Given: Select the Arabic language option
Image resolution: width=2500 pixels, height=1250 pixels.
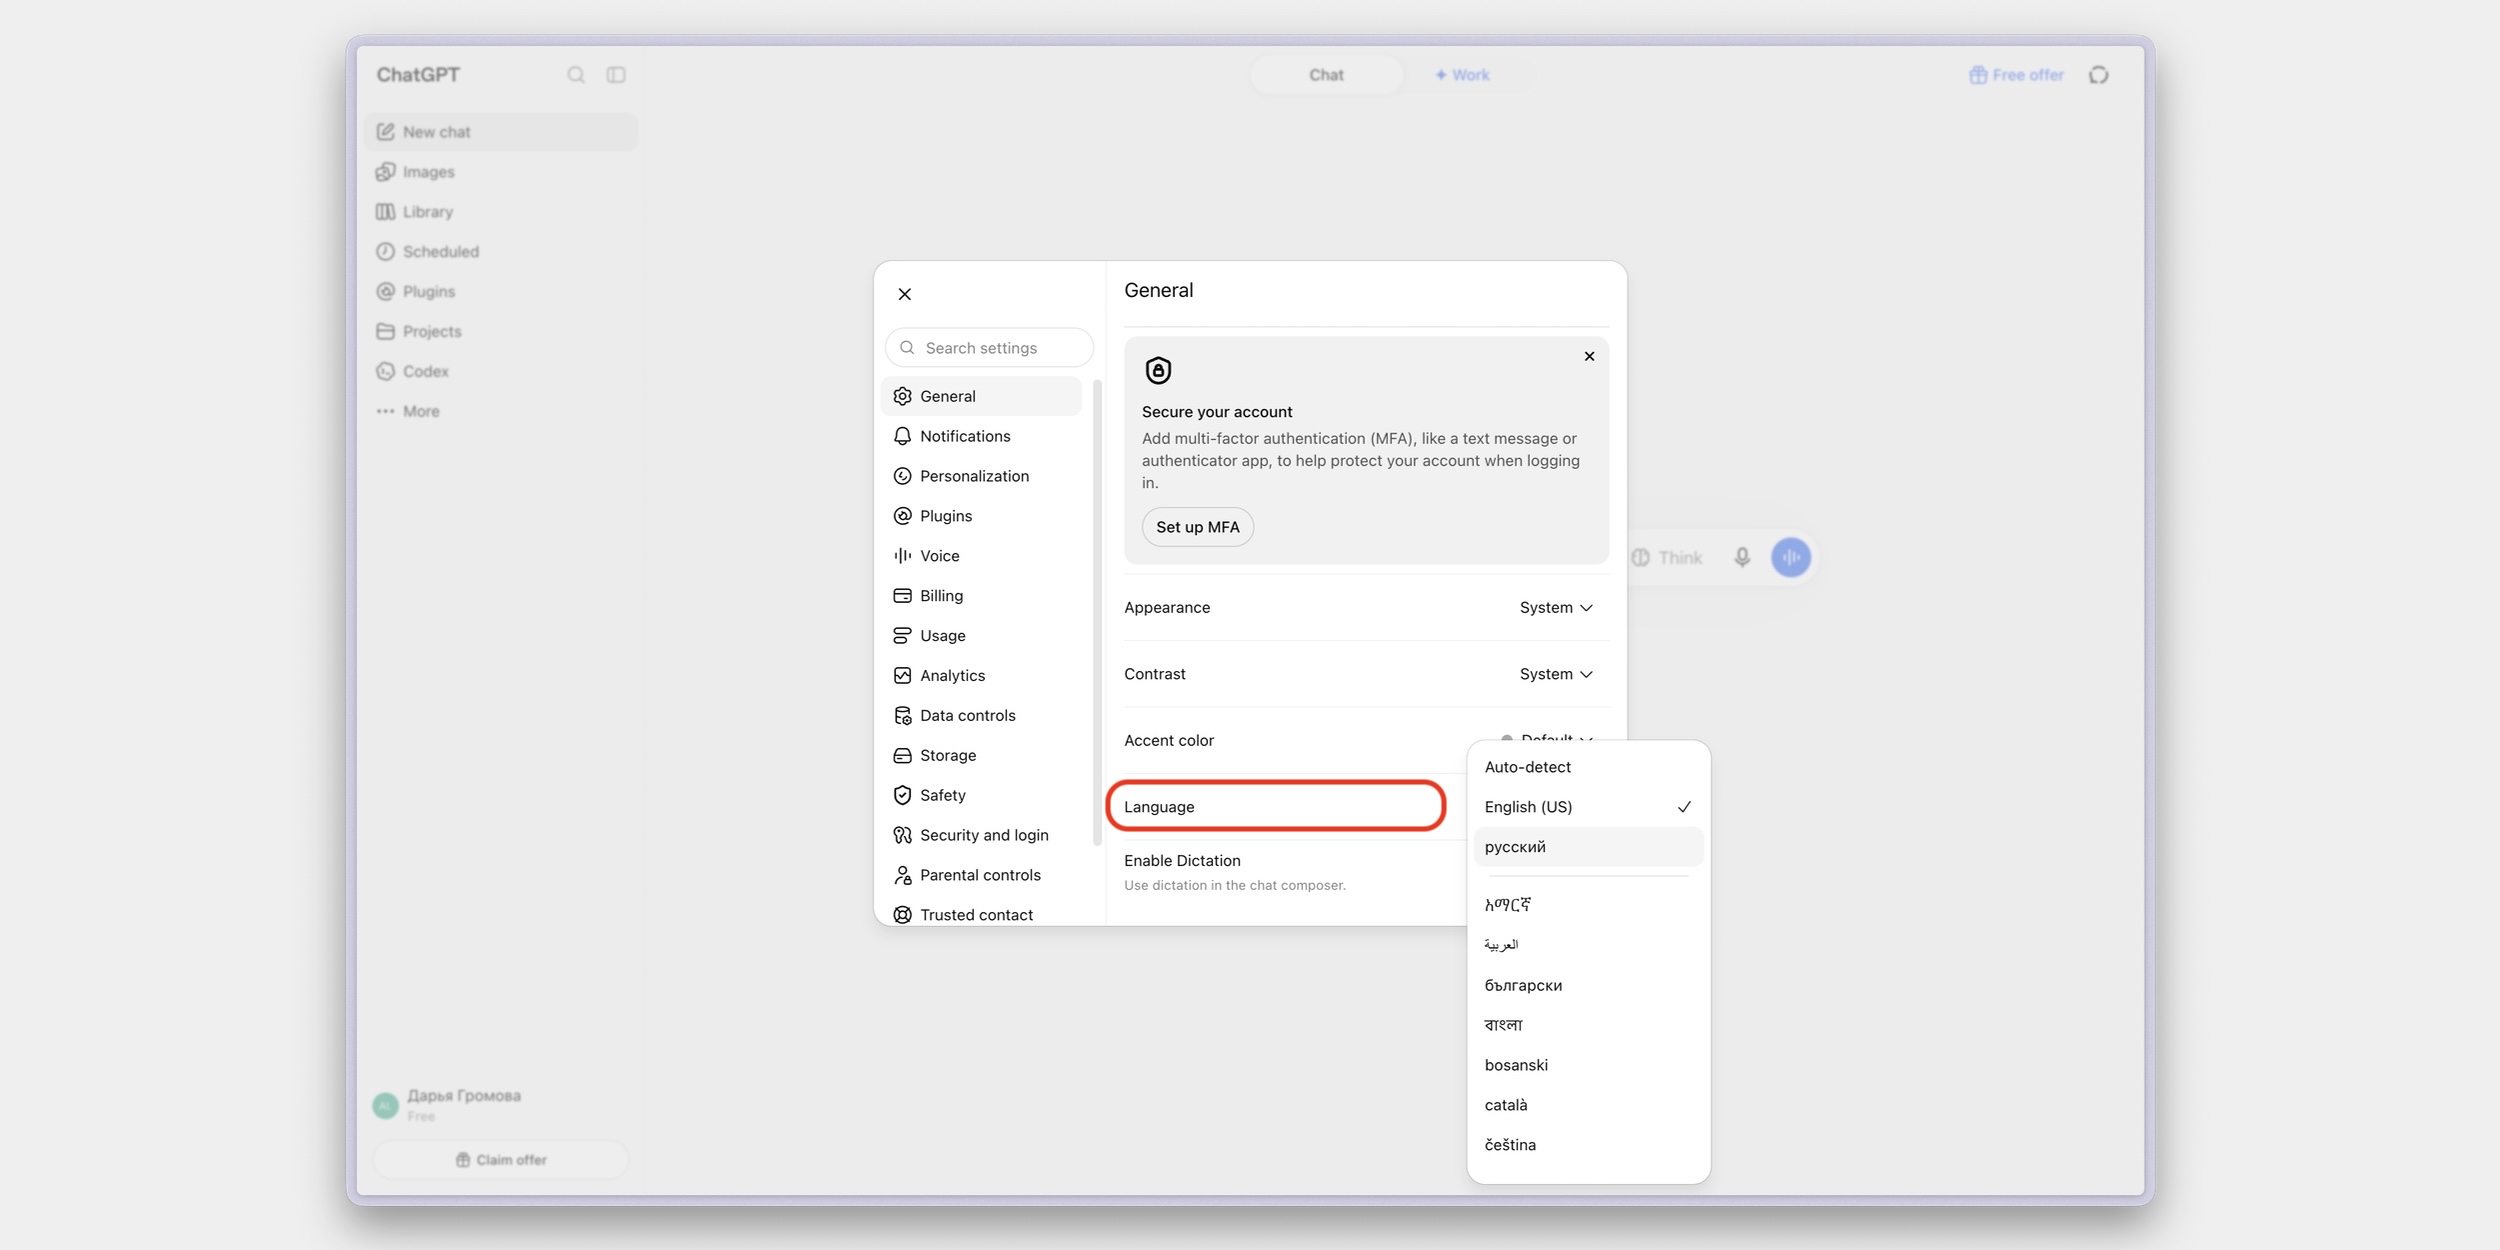Looking at the screenshot, I should pyautogui.click(x=1588, y=946).
